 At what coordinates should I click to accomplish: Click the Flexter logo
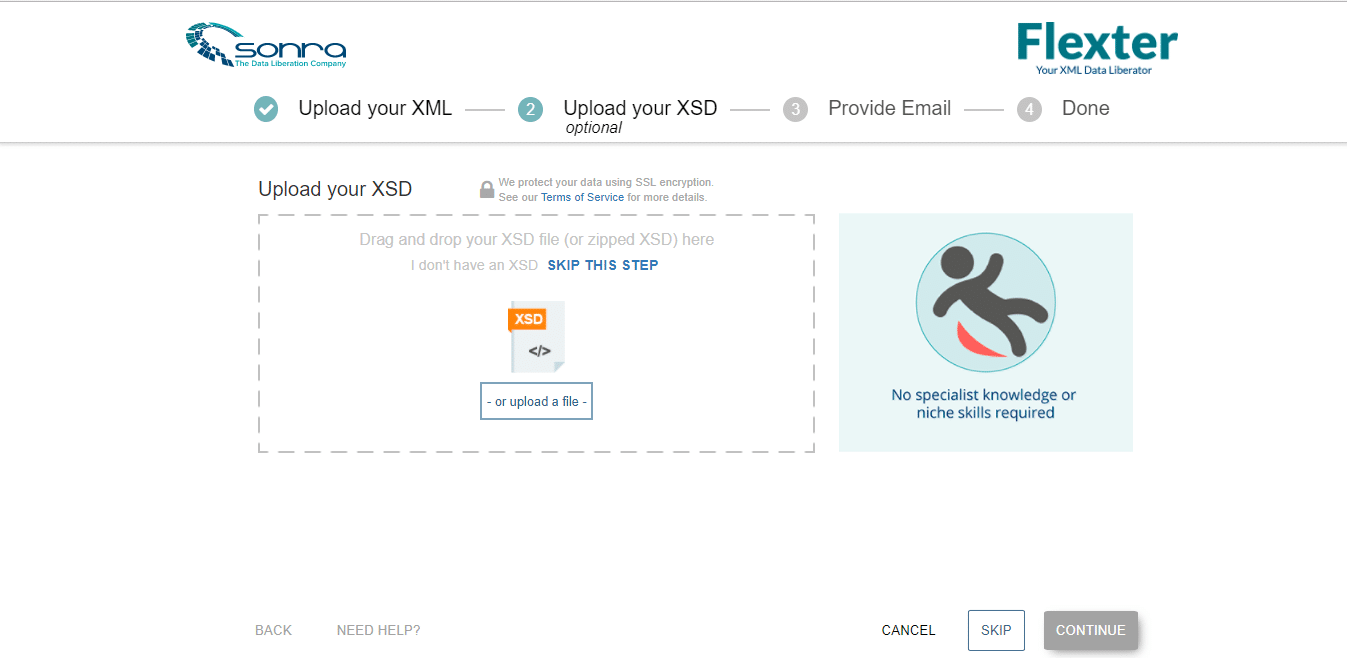[x=1097, y=49]
